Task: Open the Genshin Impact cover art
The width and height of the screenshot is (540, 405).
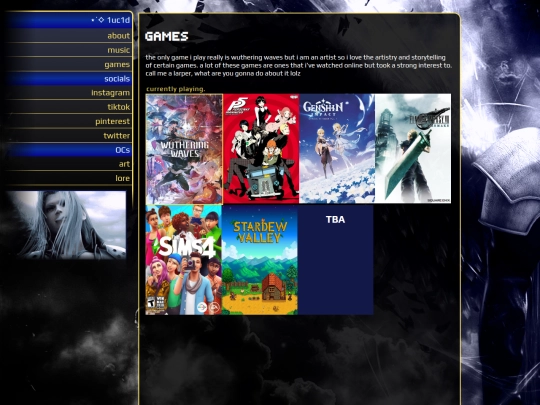Action: [x=337, y=148]
